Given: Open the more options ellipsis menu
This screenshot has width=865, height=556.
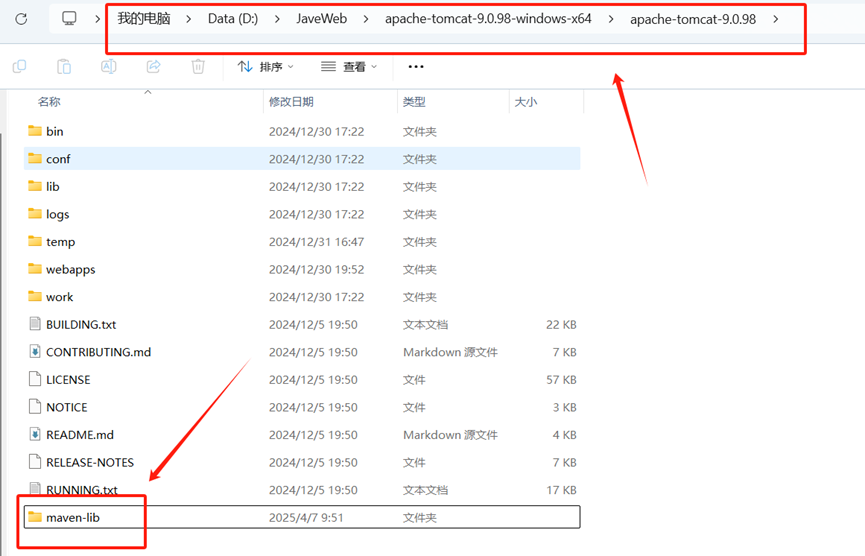Looking at the screenshot, I should point(416,67).
